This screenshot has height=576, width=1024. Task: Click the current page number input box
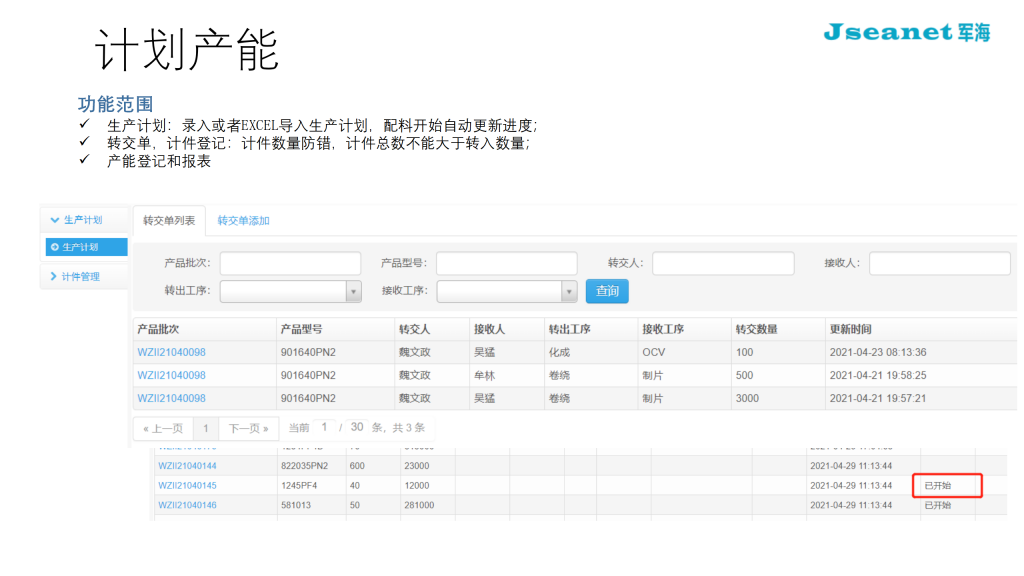pos(324,427)
